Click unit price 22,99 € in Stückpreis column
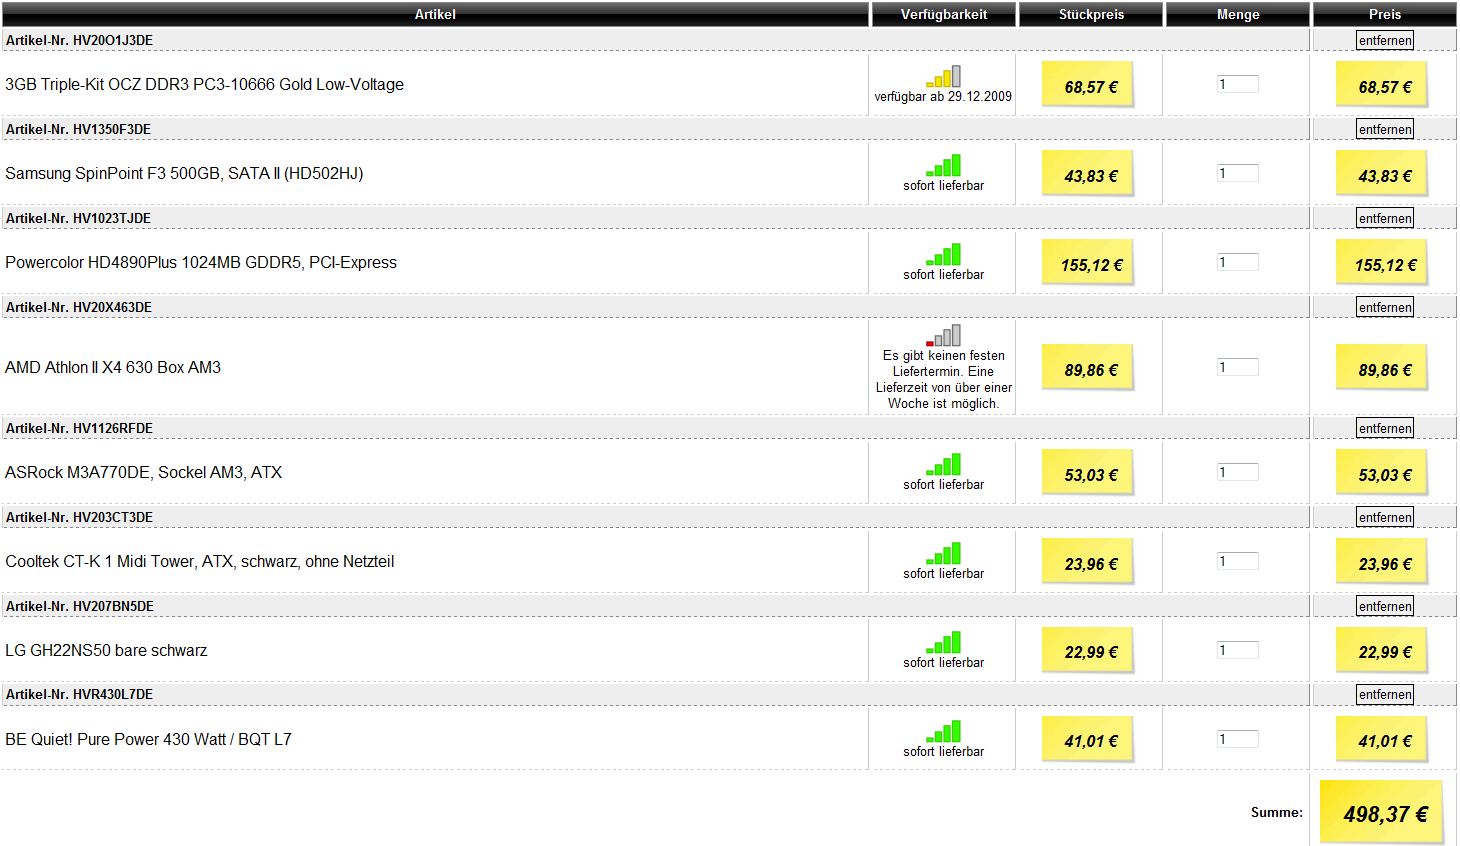The width and height of the screenshot is (1460, 846). [1088, 650]
